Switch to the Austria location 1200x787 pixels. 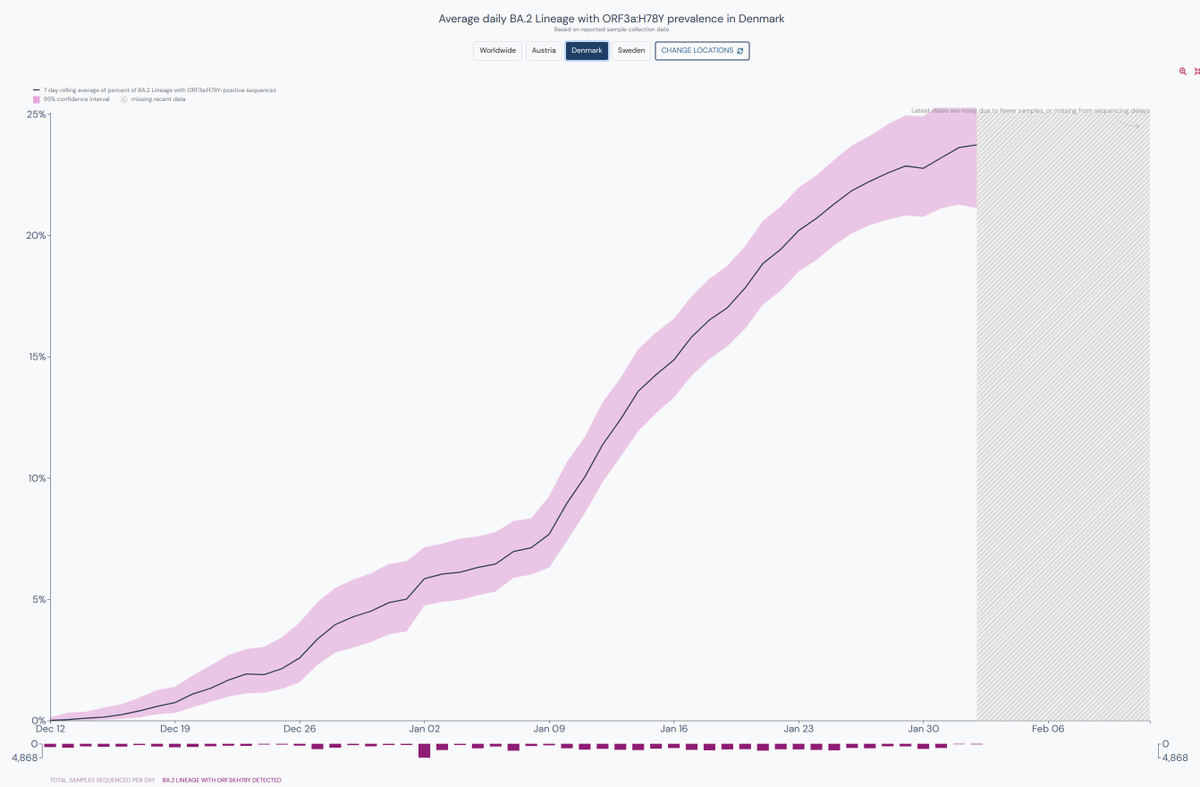[x=543, y=51]
